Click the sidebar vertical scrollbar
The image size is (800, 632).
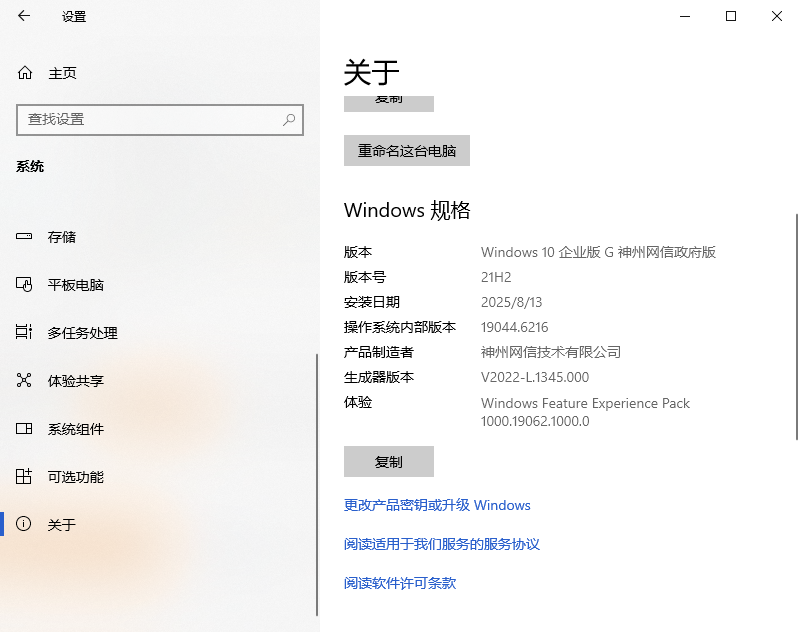(x=317, y=485)
